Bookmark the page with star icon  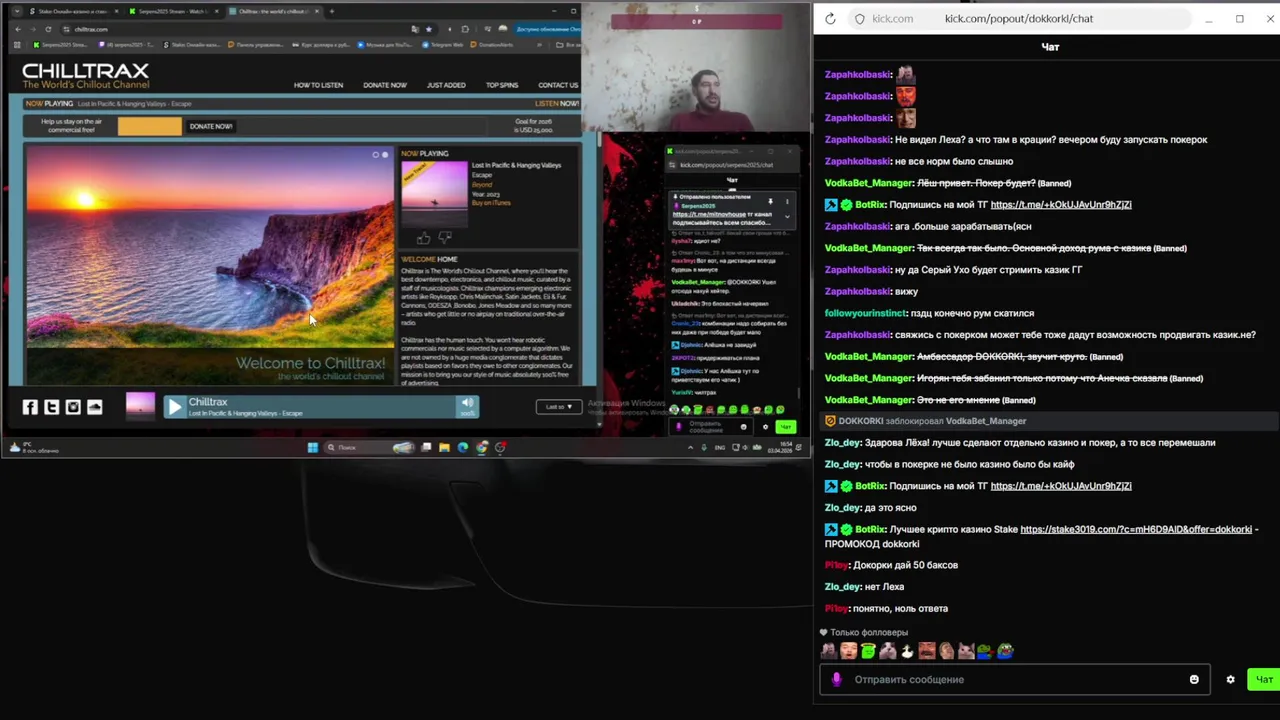[x=428, y=29]
